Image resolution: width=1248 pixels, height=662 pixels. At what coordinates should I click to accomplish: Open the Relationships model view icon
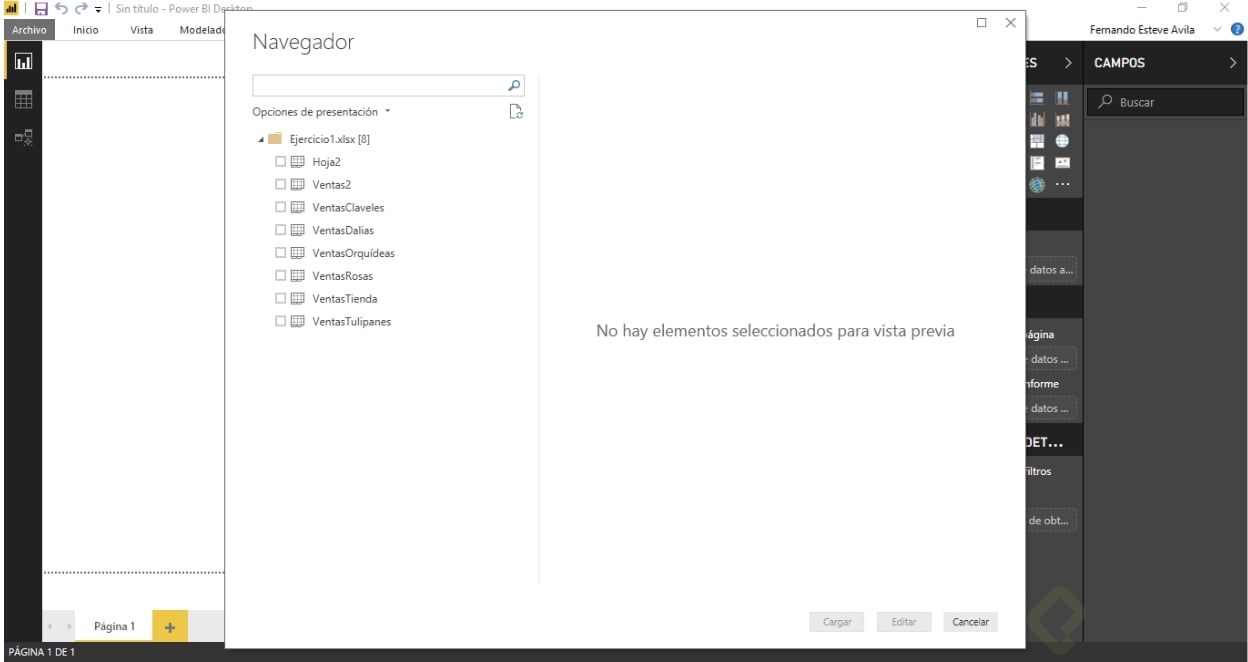pos(22,137)
